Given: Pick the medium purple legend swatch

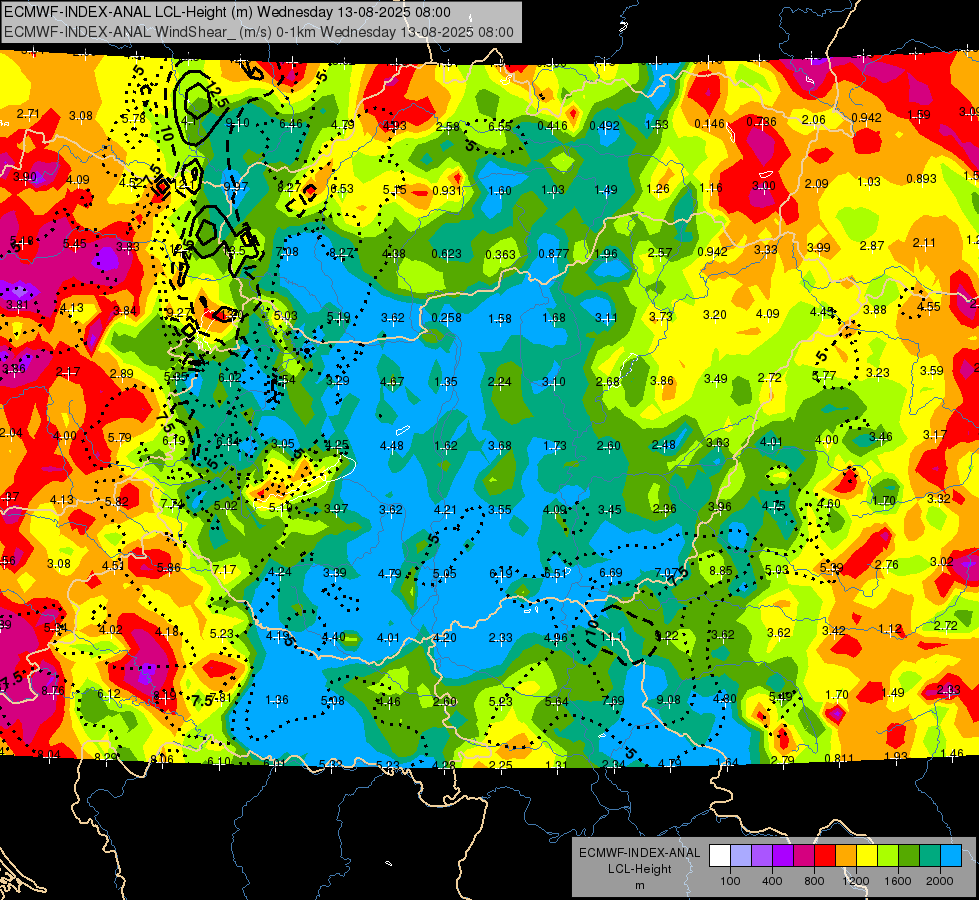Looking at the screenshot, I should point(761,856).
